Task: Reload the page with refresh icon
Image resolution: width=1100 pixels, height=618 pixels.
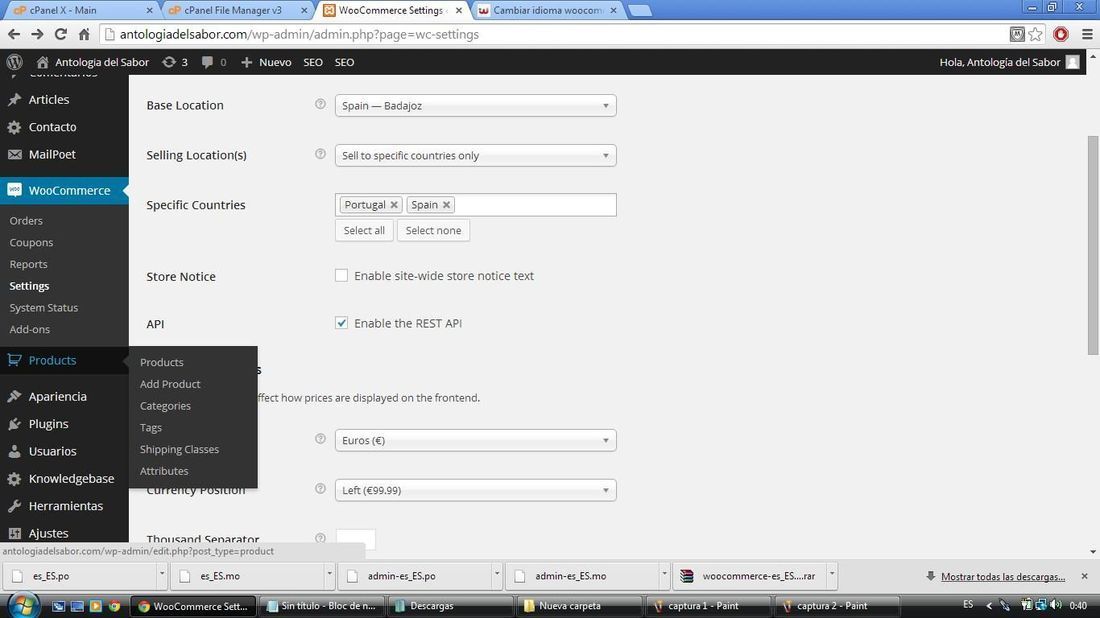Action: click(60, 34)
